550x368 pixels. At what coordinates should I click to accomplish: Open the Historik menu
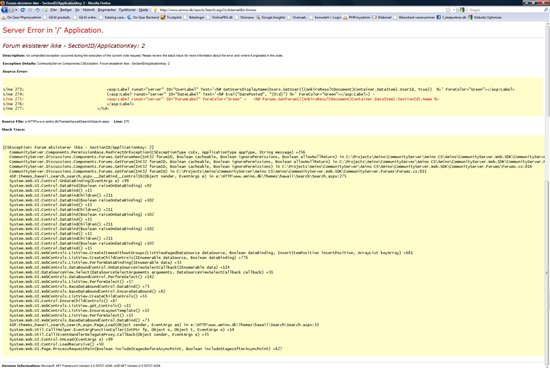pyautogui.click(x=89, y=10)
